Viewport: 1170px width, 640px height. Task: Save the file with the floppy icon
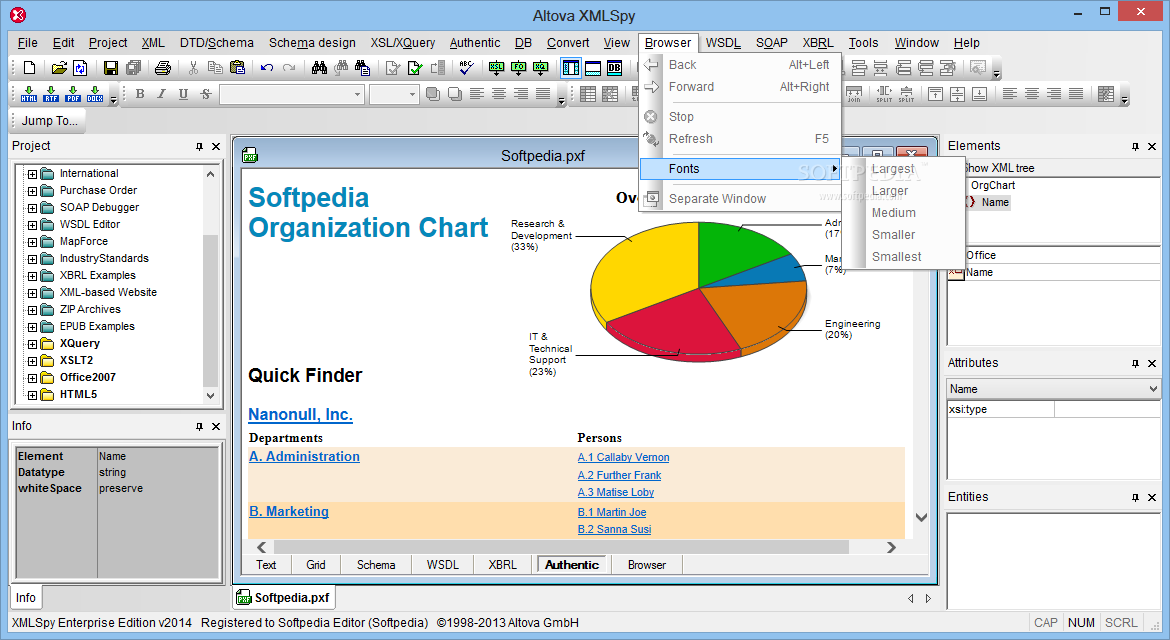click(110, 68)
